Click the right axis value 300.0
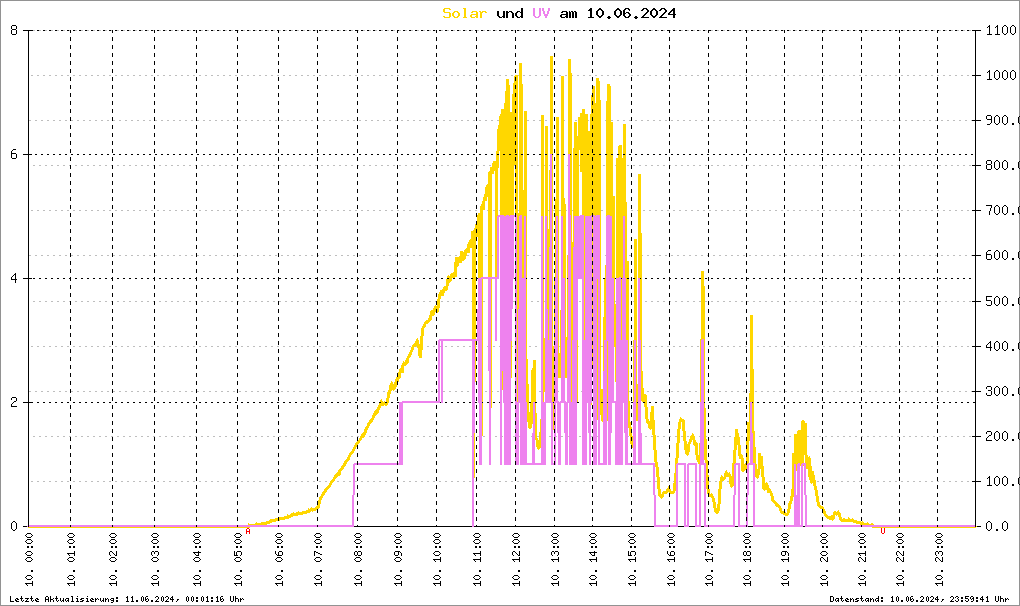Screen dimensions: 1020x606 point(1002,391)
